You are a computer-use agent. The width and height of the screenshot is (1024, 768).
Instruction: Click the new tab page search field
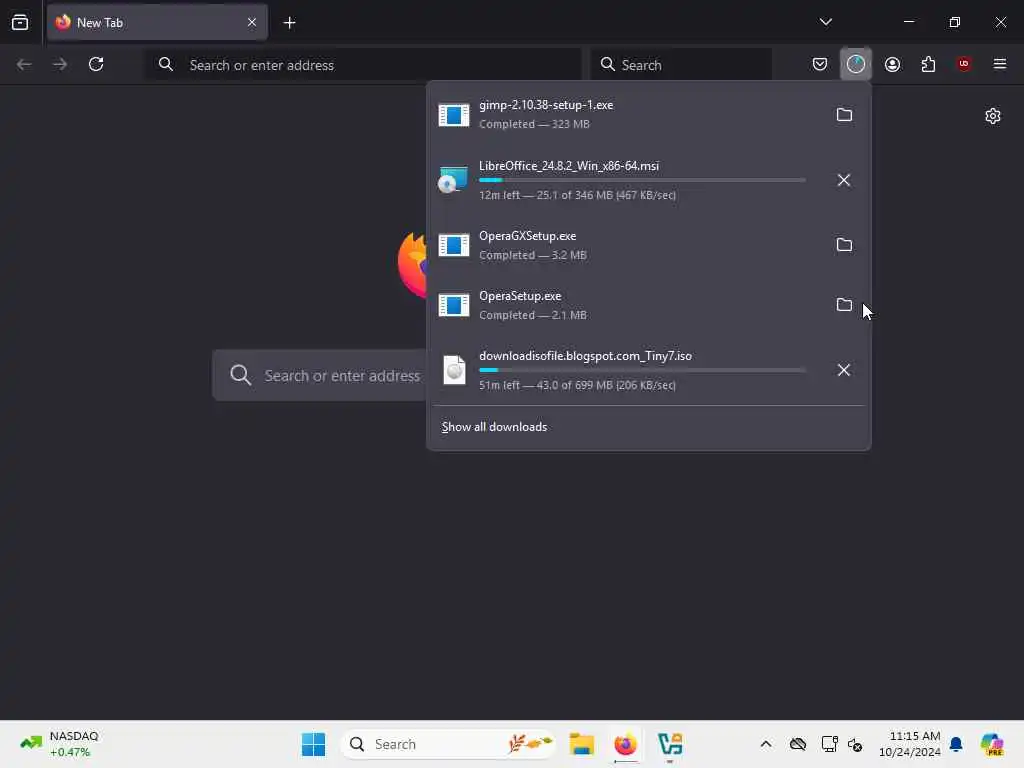tap(320, 376)
